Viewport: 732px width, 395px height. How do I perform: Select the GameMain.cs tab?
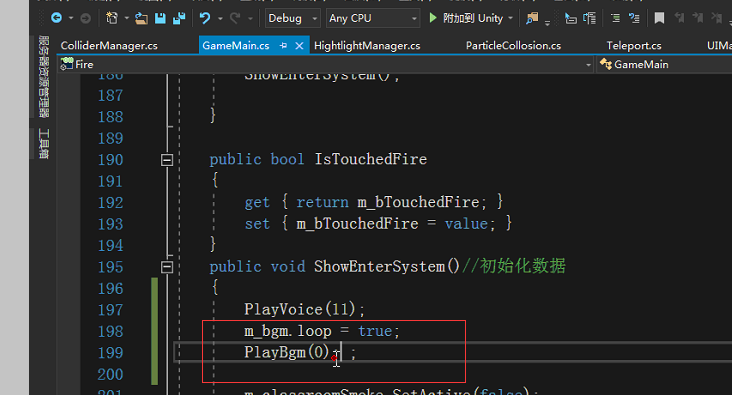[x=236, y=46]
